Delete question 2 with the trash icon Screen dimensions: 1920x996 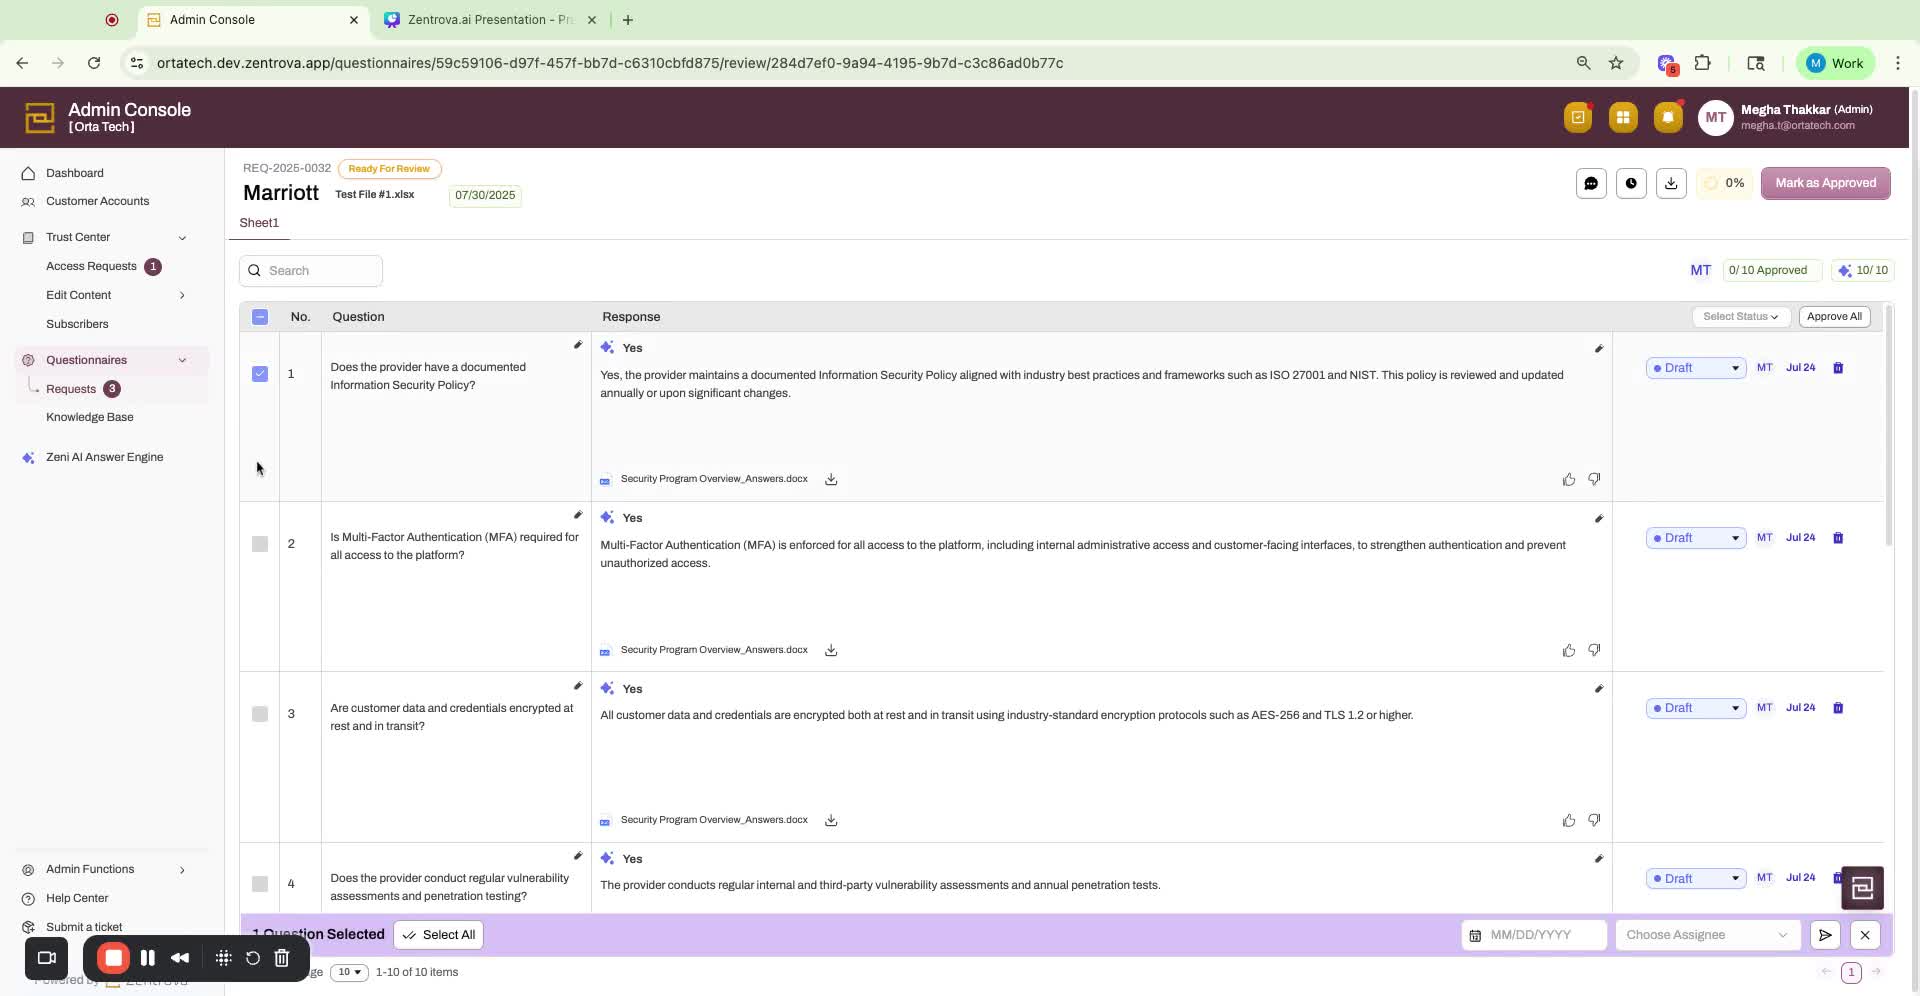click(x=1838, y=538)
